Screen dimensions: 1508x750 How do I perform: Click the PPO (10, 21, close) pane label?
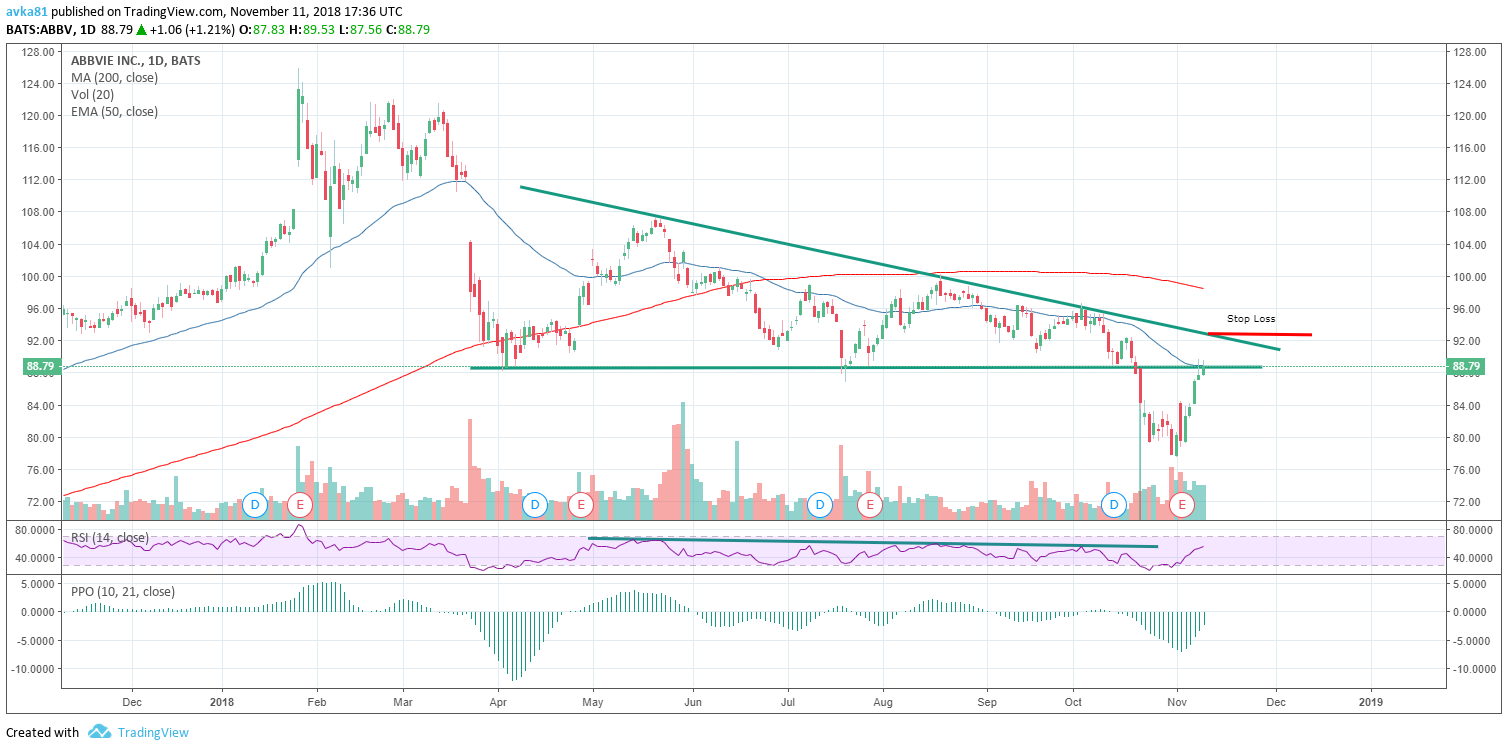(123, 591)
